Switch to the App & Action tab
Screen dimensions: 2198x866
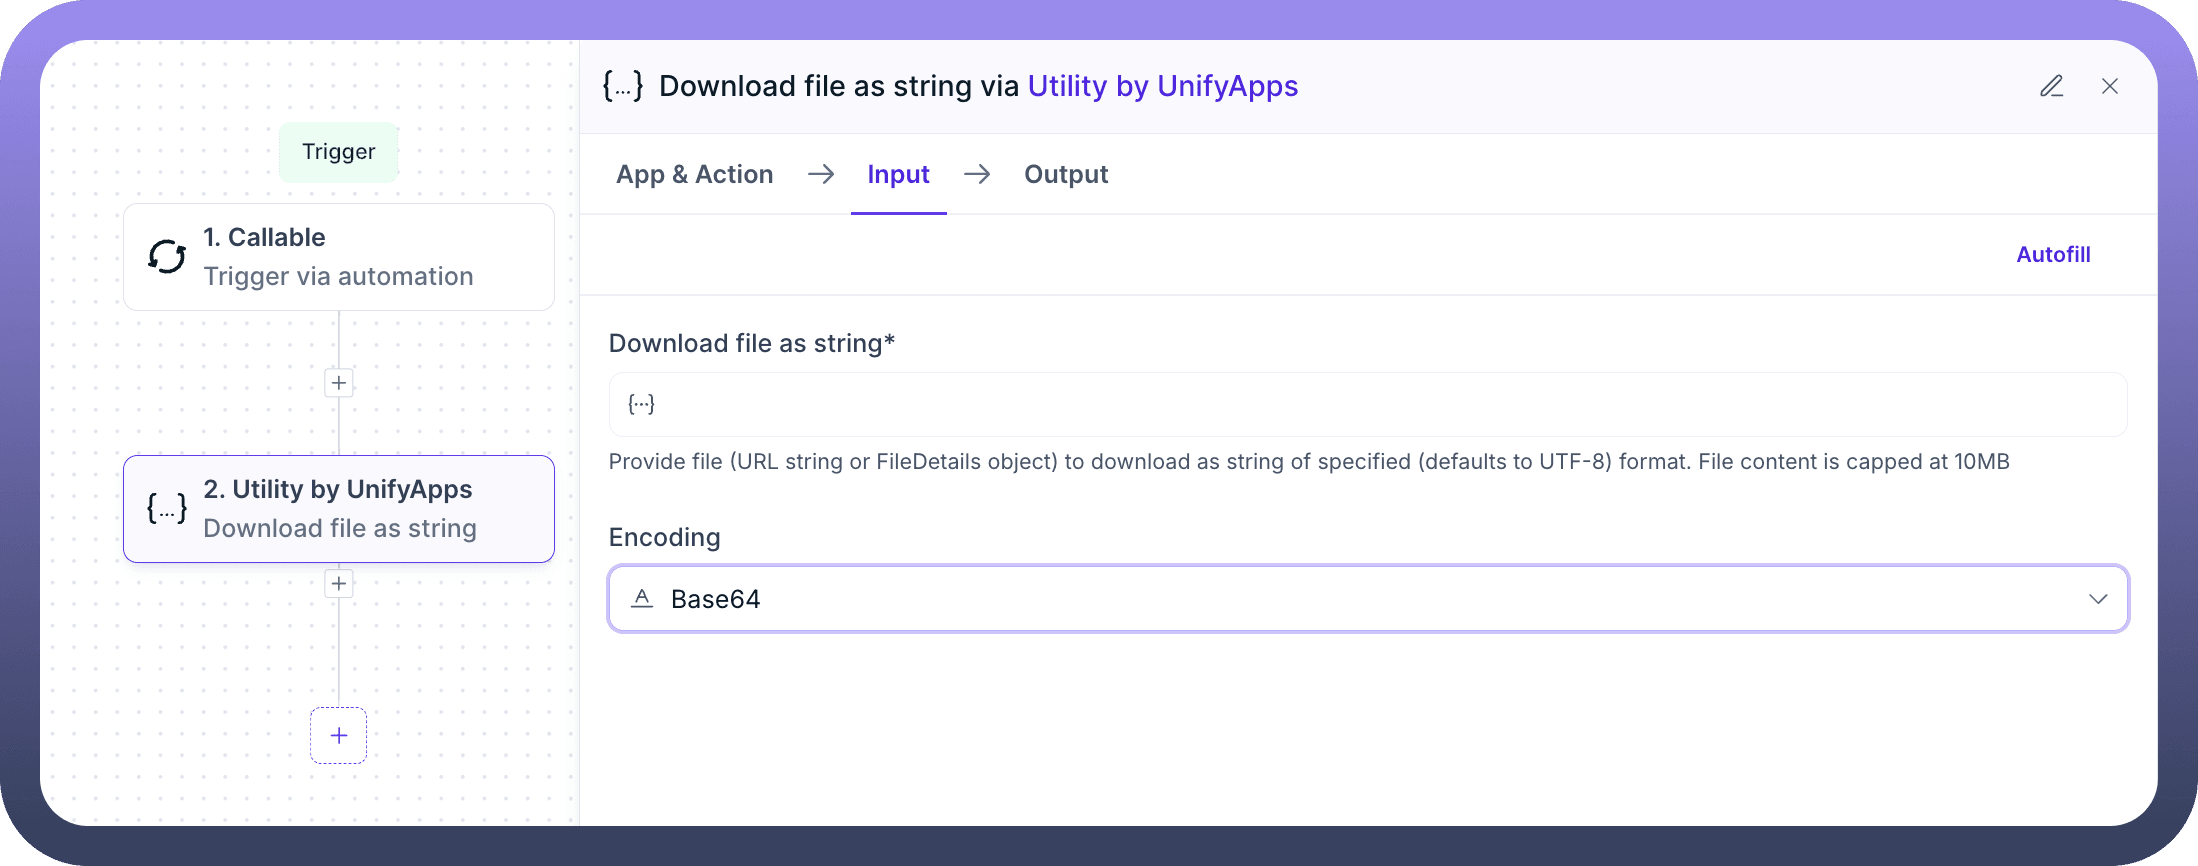(x=694, y=175)
